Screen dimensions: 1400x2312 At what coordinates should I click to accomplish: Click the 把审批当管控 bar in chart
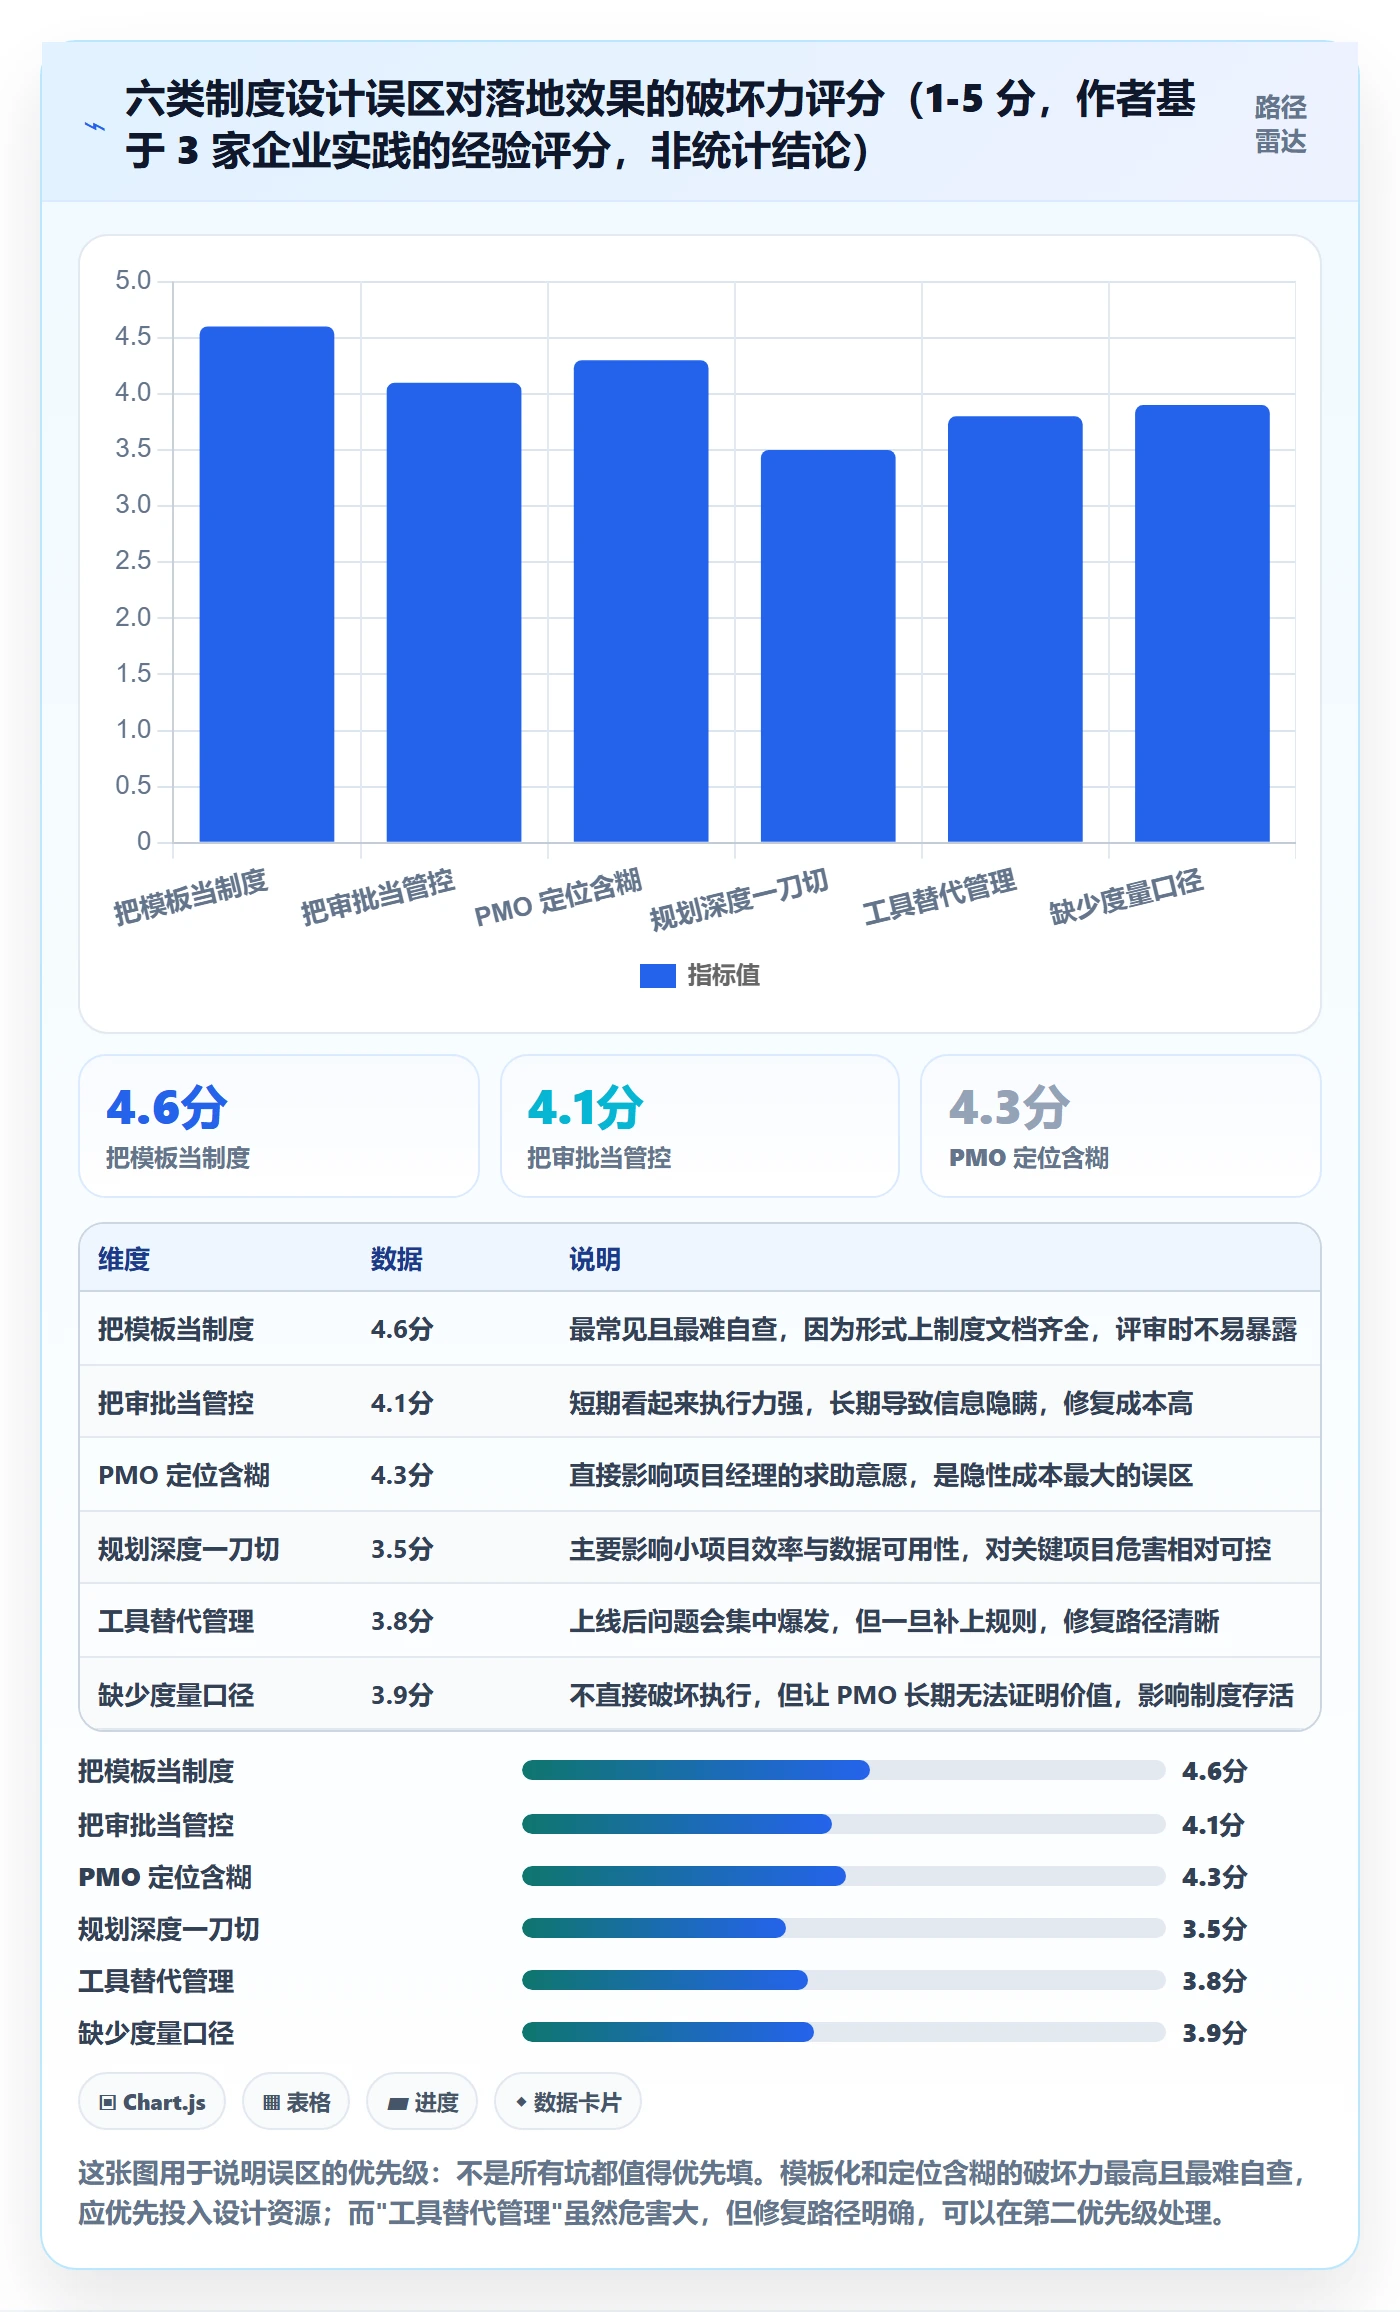tap(454, 612)
